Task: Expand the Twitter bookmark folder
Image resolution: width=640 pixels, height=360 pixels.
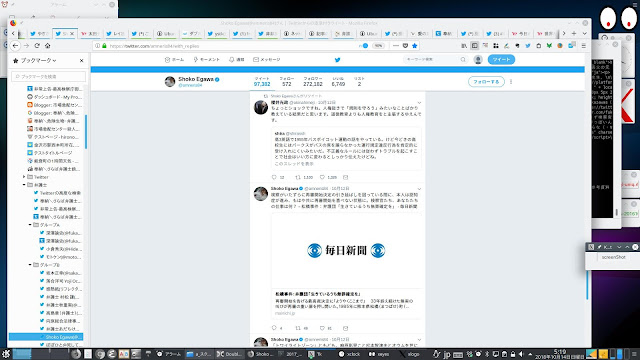Action: pyautogui.click(x=24, y=177)
